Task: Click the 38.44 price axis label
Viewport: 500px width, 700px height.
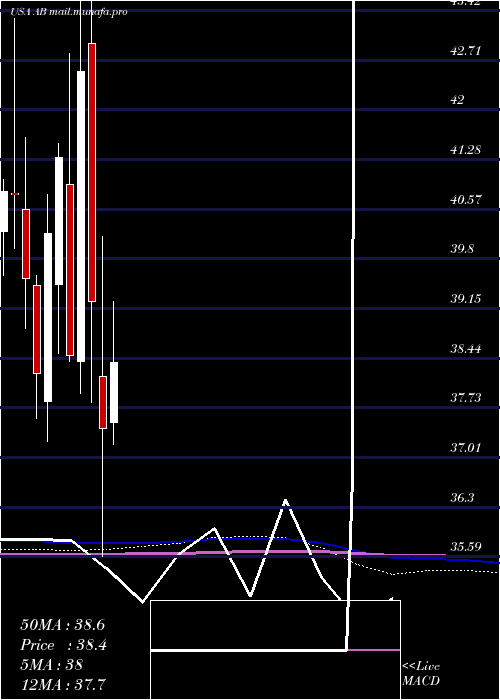Action: [466, 348]
